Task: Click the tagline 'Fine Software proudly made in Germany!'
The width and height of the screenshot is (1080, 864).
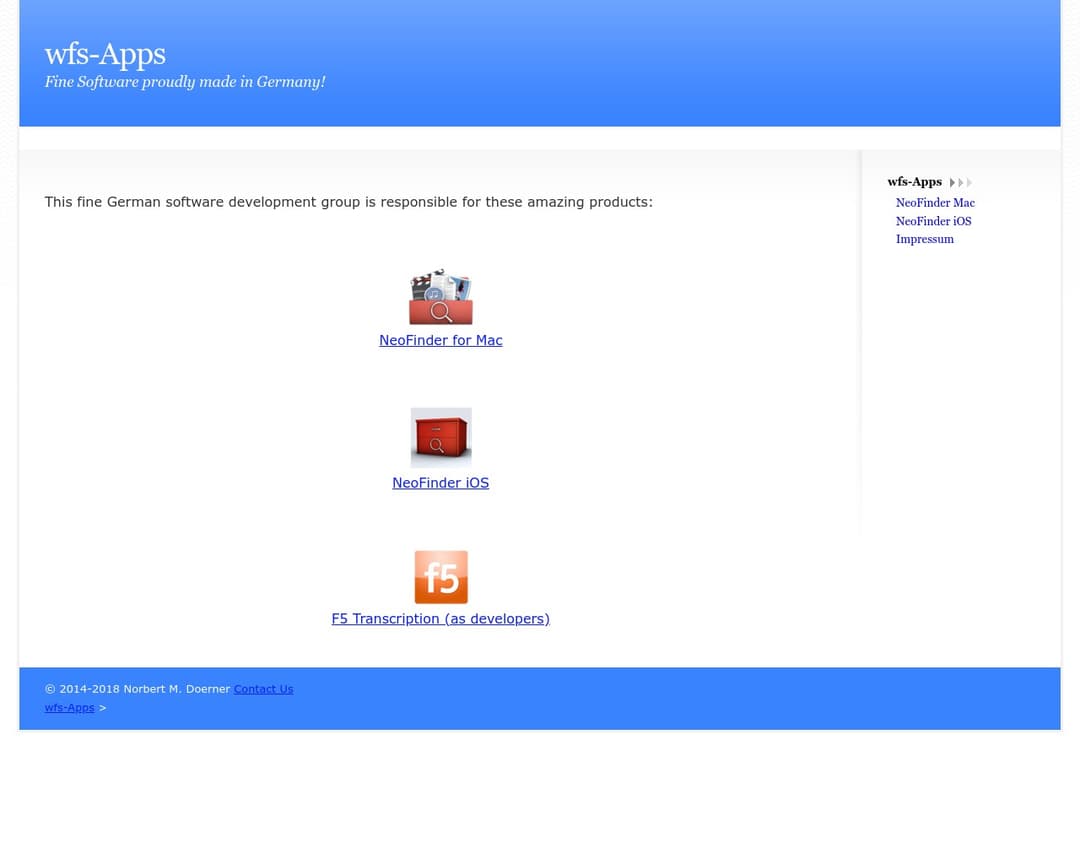Action: pos(185,82)
